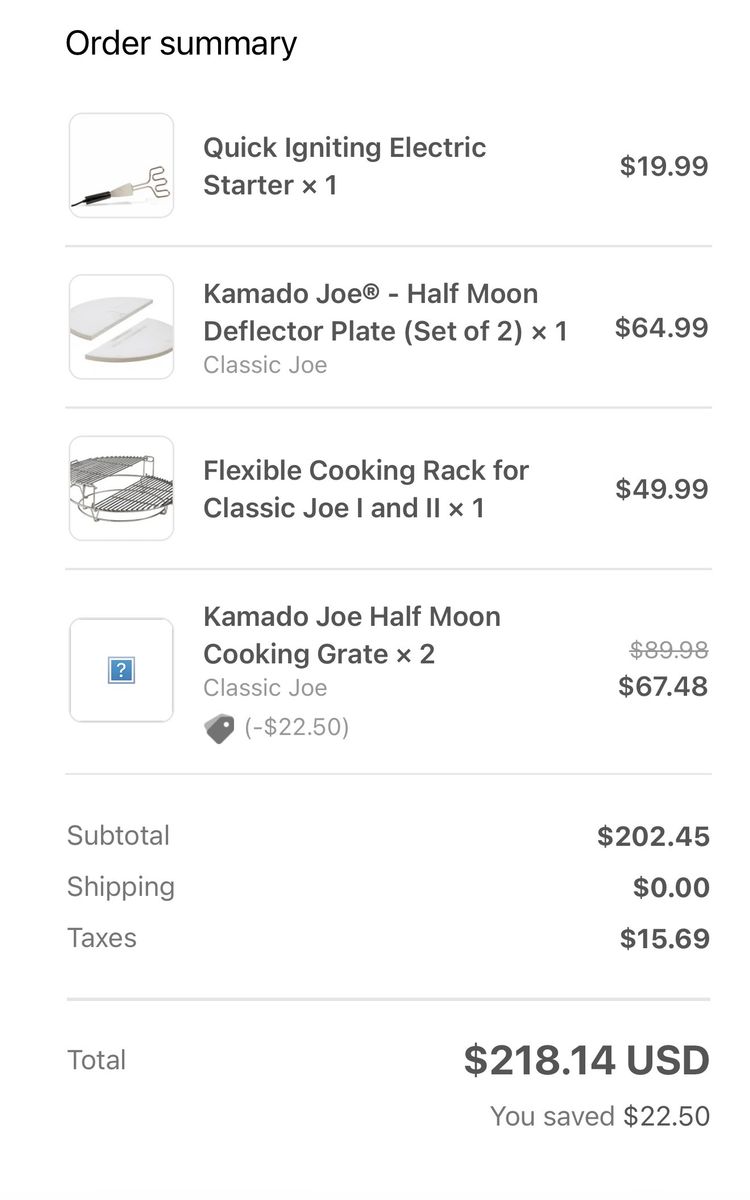Click the $49.99 Cooking Rack price
The width and height of the screenshot is (750, 1200).
pos(661,489)
